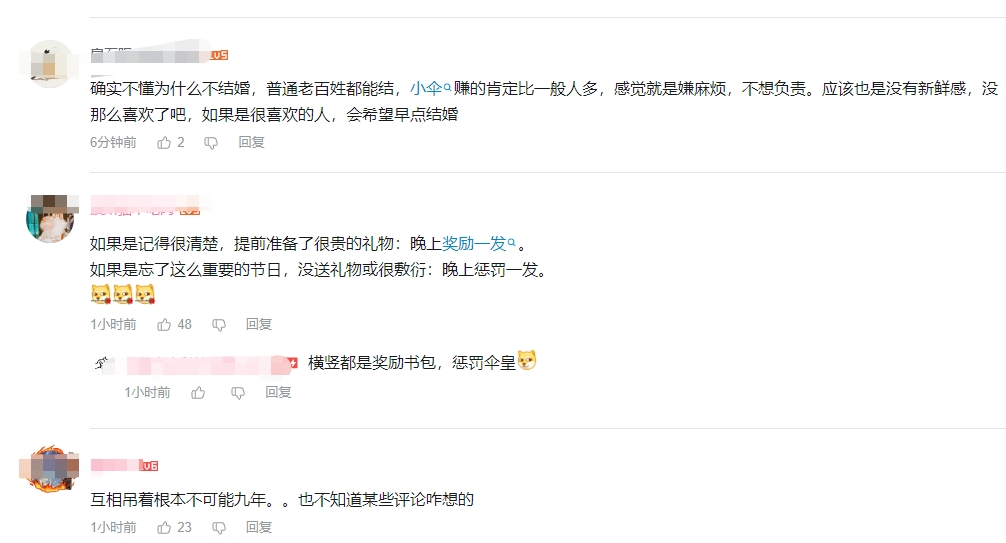Open the second commenter's avatar
Image resolution: width=1006 pixels, height=543 pixels.
tap(50, 219)
